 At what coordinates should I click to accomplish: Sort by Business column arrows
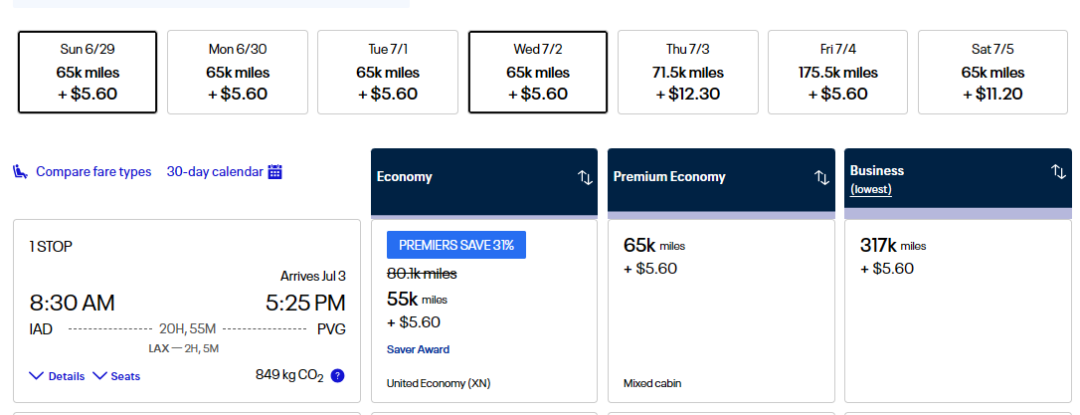[1058, 171]
